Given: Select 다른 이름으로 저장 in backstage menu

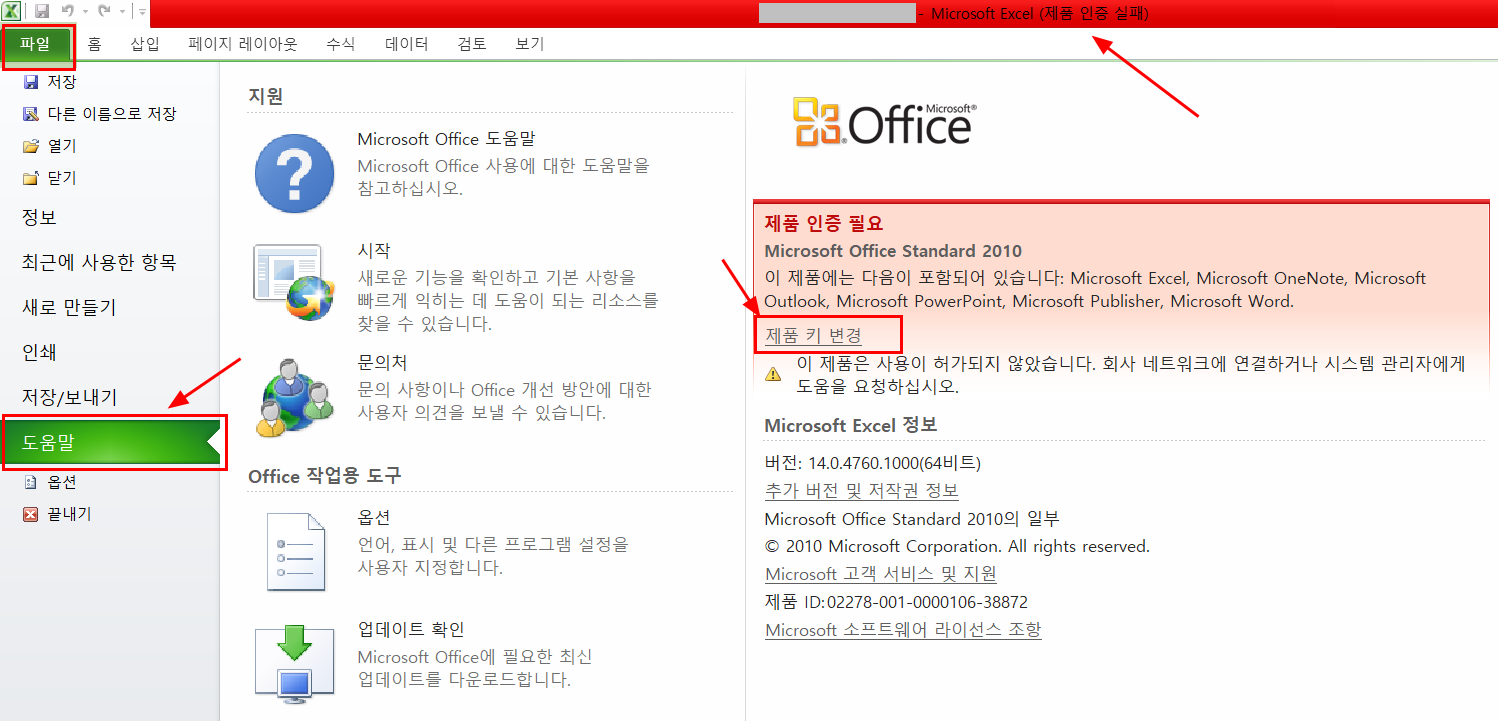Looking at the screenshot, I should click(112, 114).
